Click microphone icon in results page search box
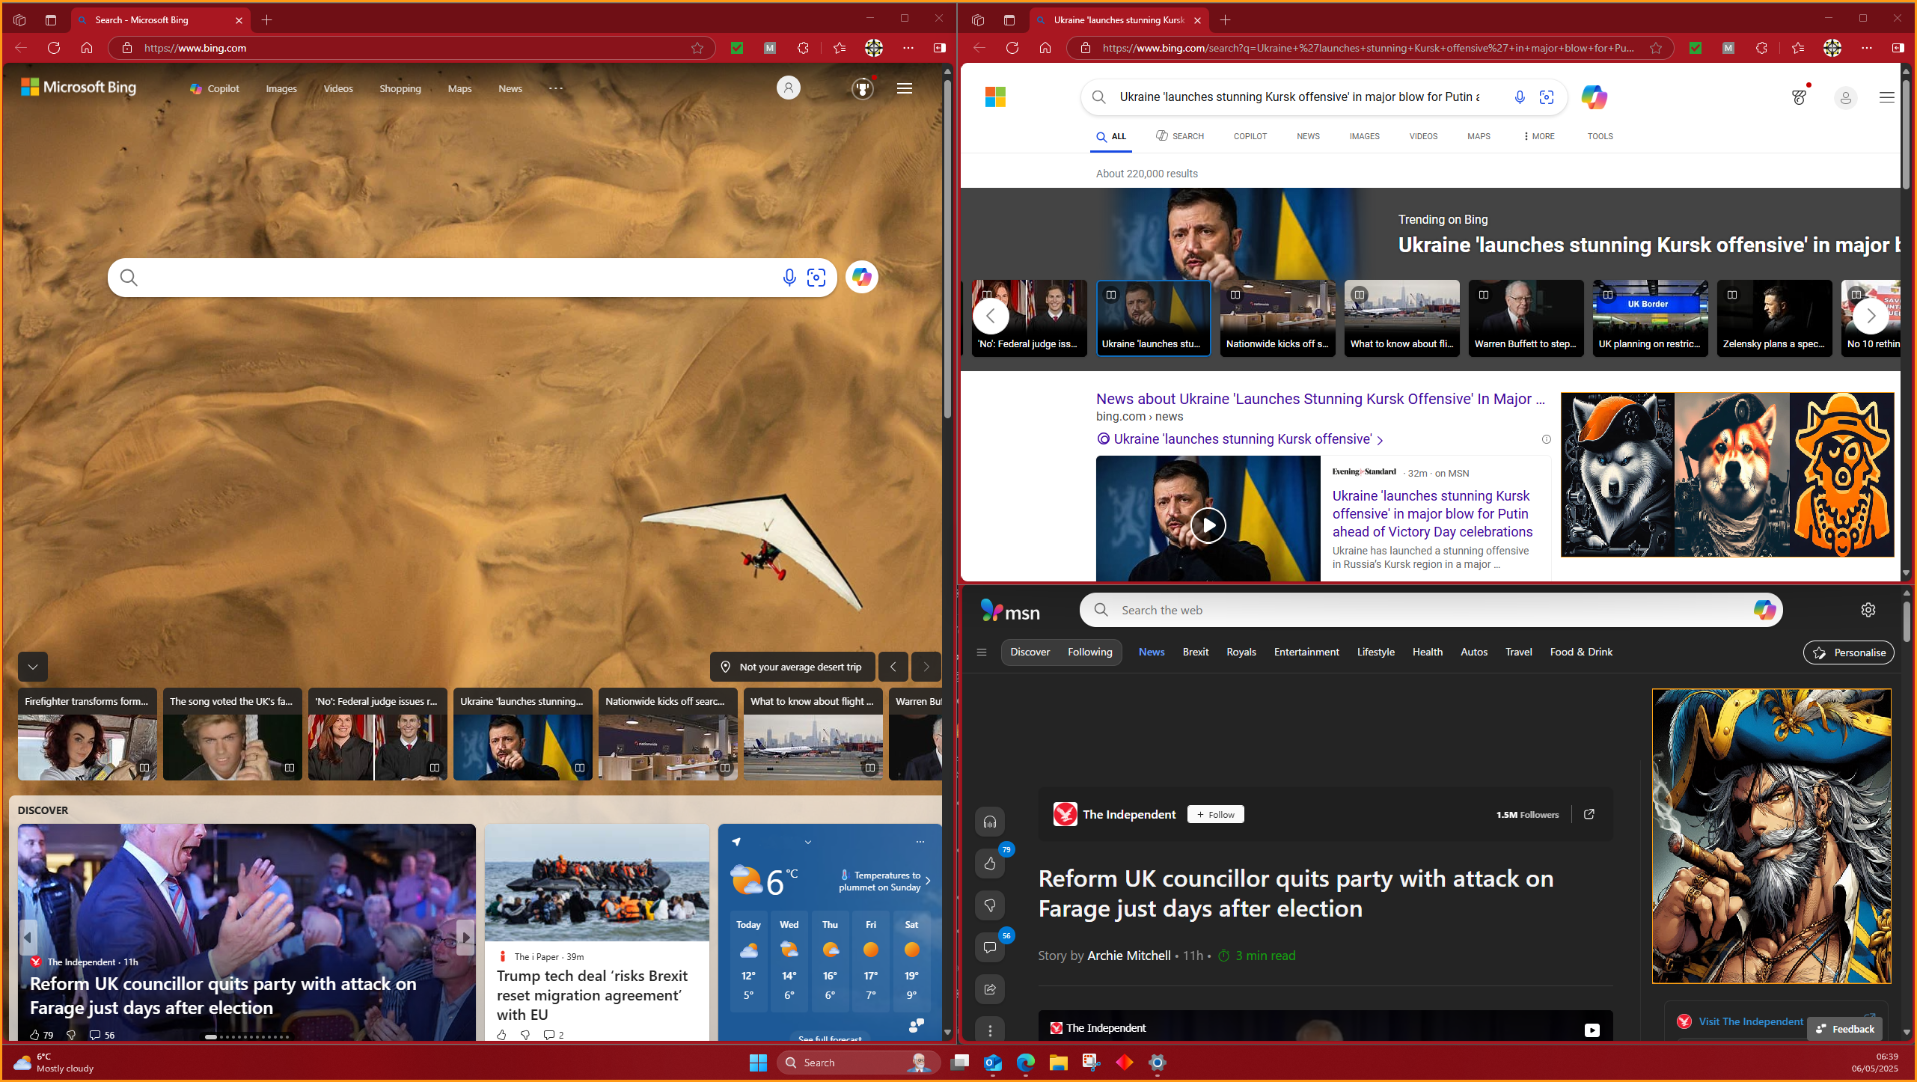The width and height of the screenshot is (1917, 1082). [x=1519, y=97]
